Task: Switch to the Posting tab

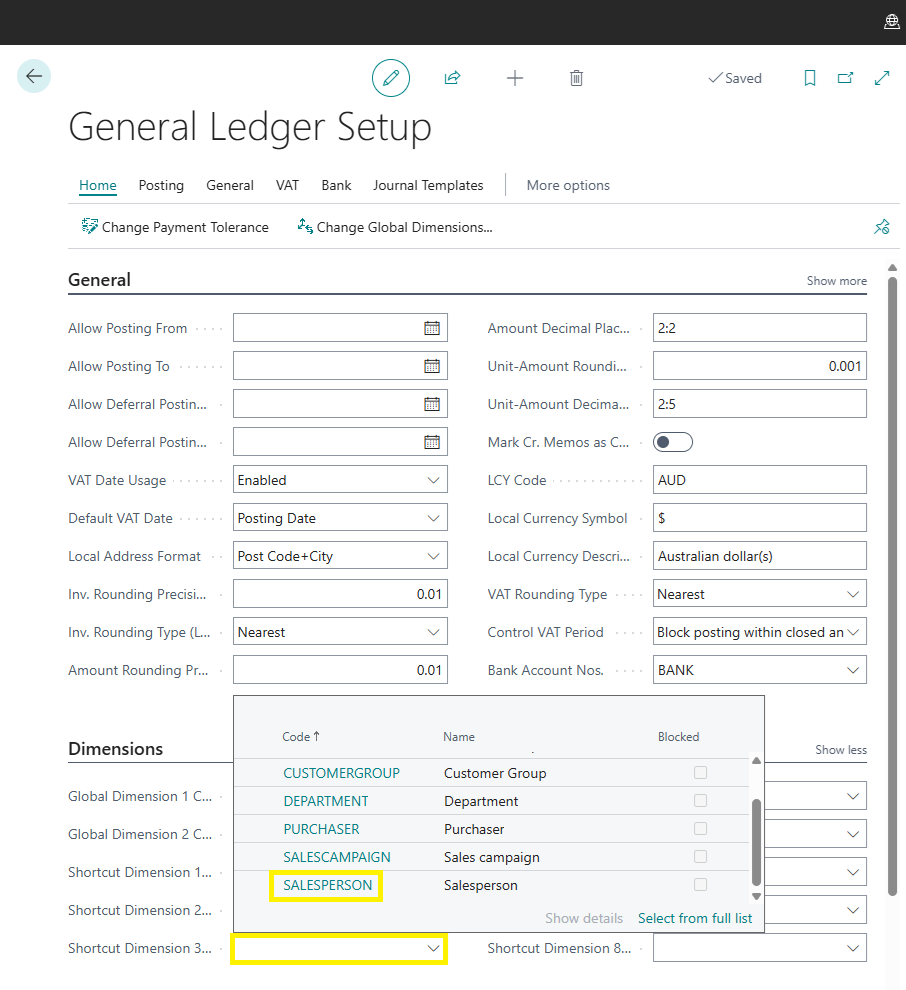Action: (x=161, y=185)
